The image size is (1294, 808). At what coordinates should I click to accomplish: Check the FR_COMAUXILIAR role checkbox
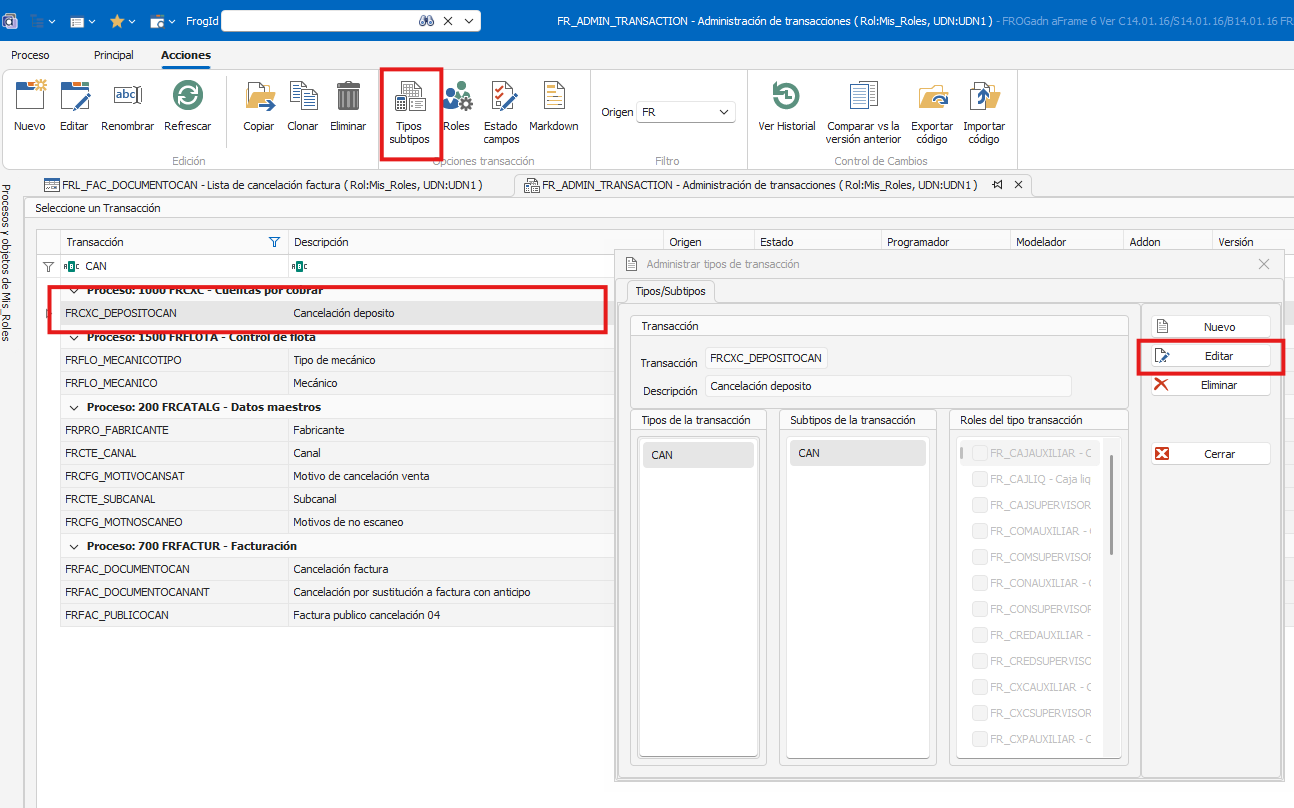click(x=980, y=531)
